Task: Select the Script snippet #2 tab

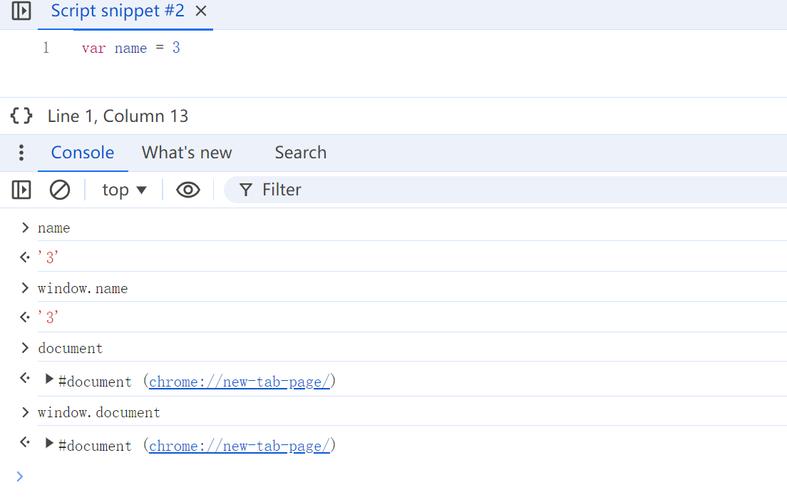Action: [117, 11]
